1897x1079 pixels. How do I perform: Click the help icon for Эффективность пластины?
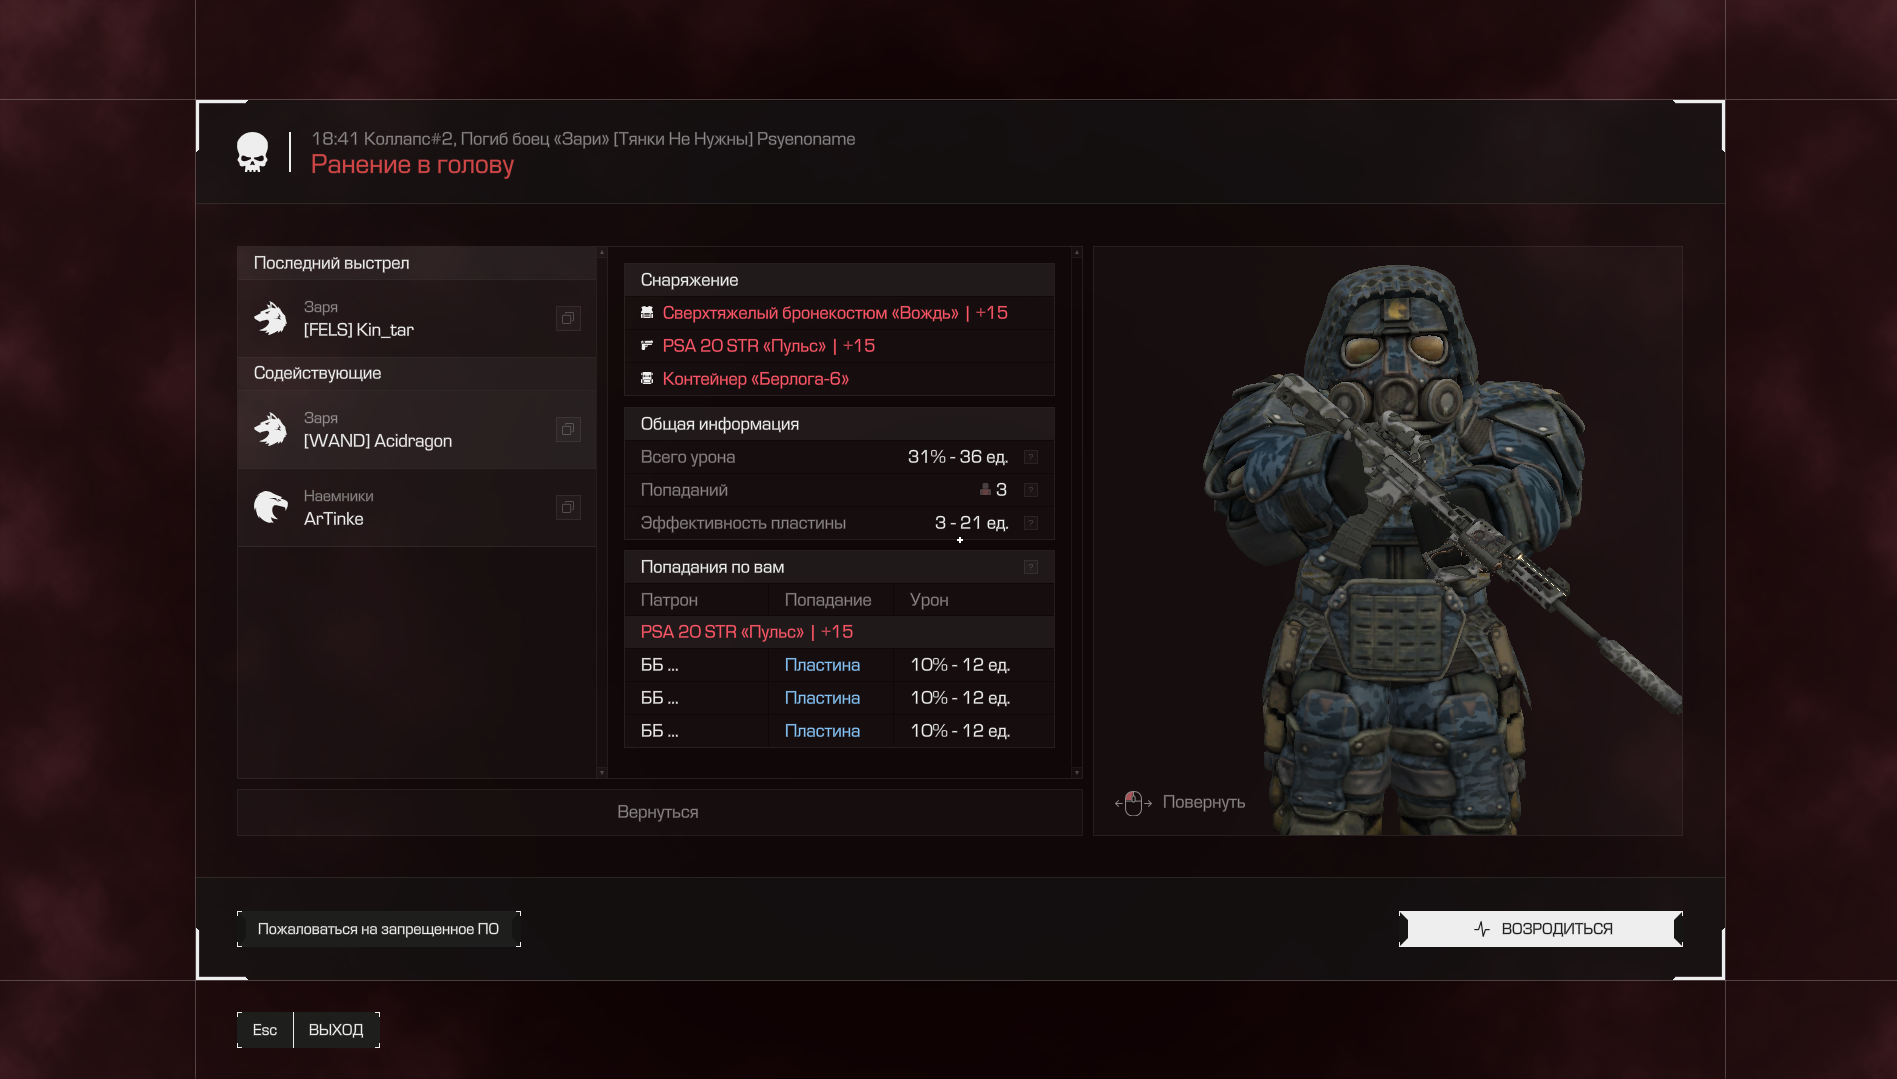click(x=1031, y=523)
